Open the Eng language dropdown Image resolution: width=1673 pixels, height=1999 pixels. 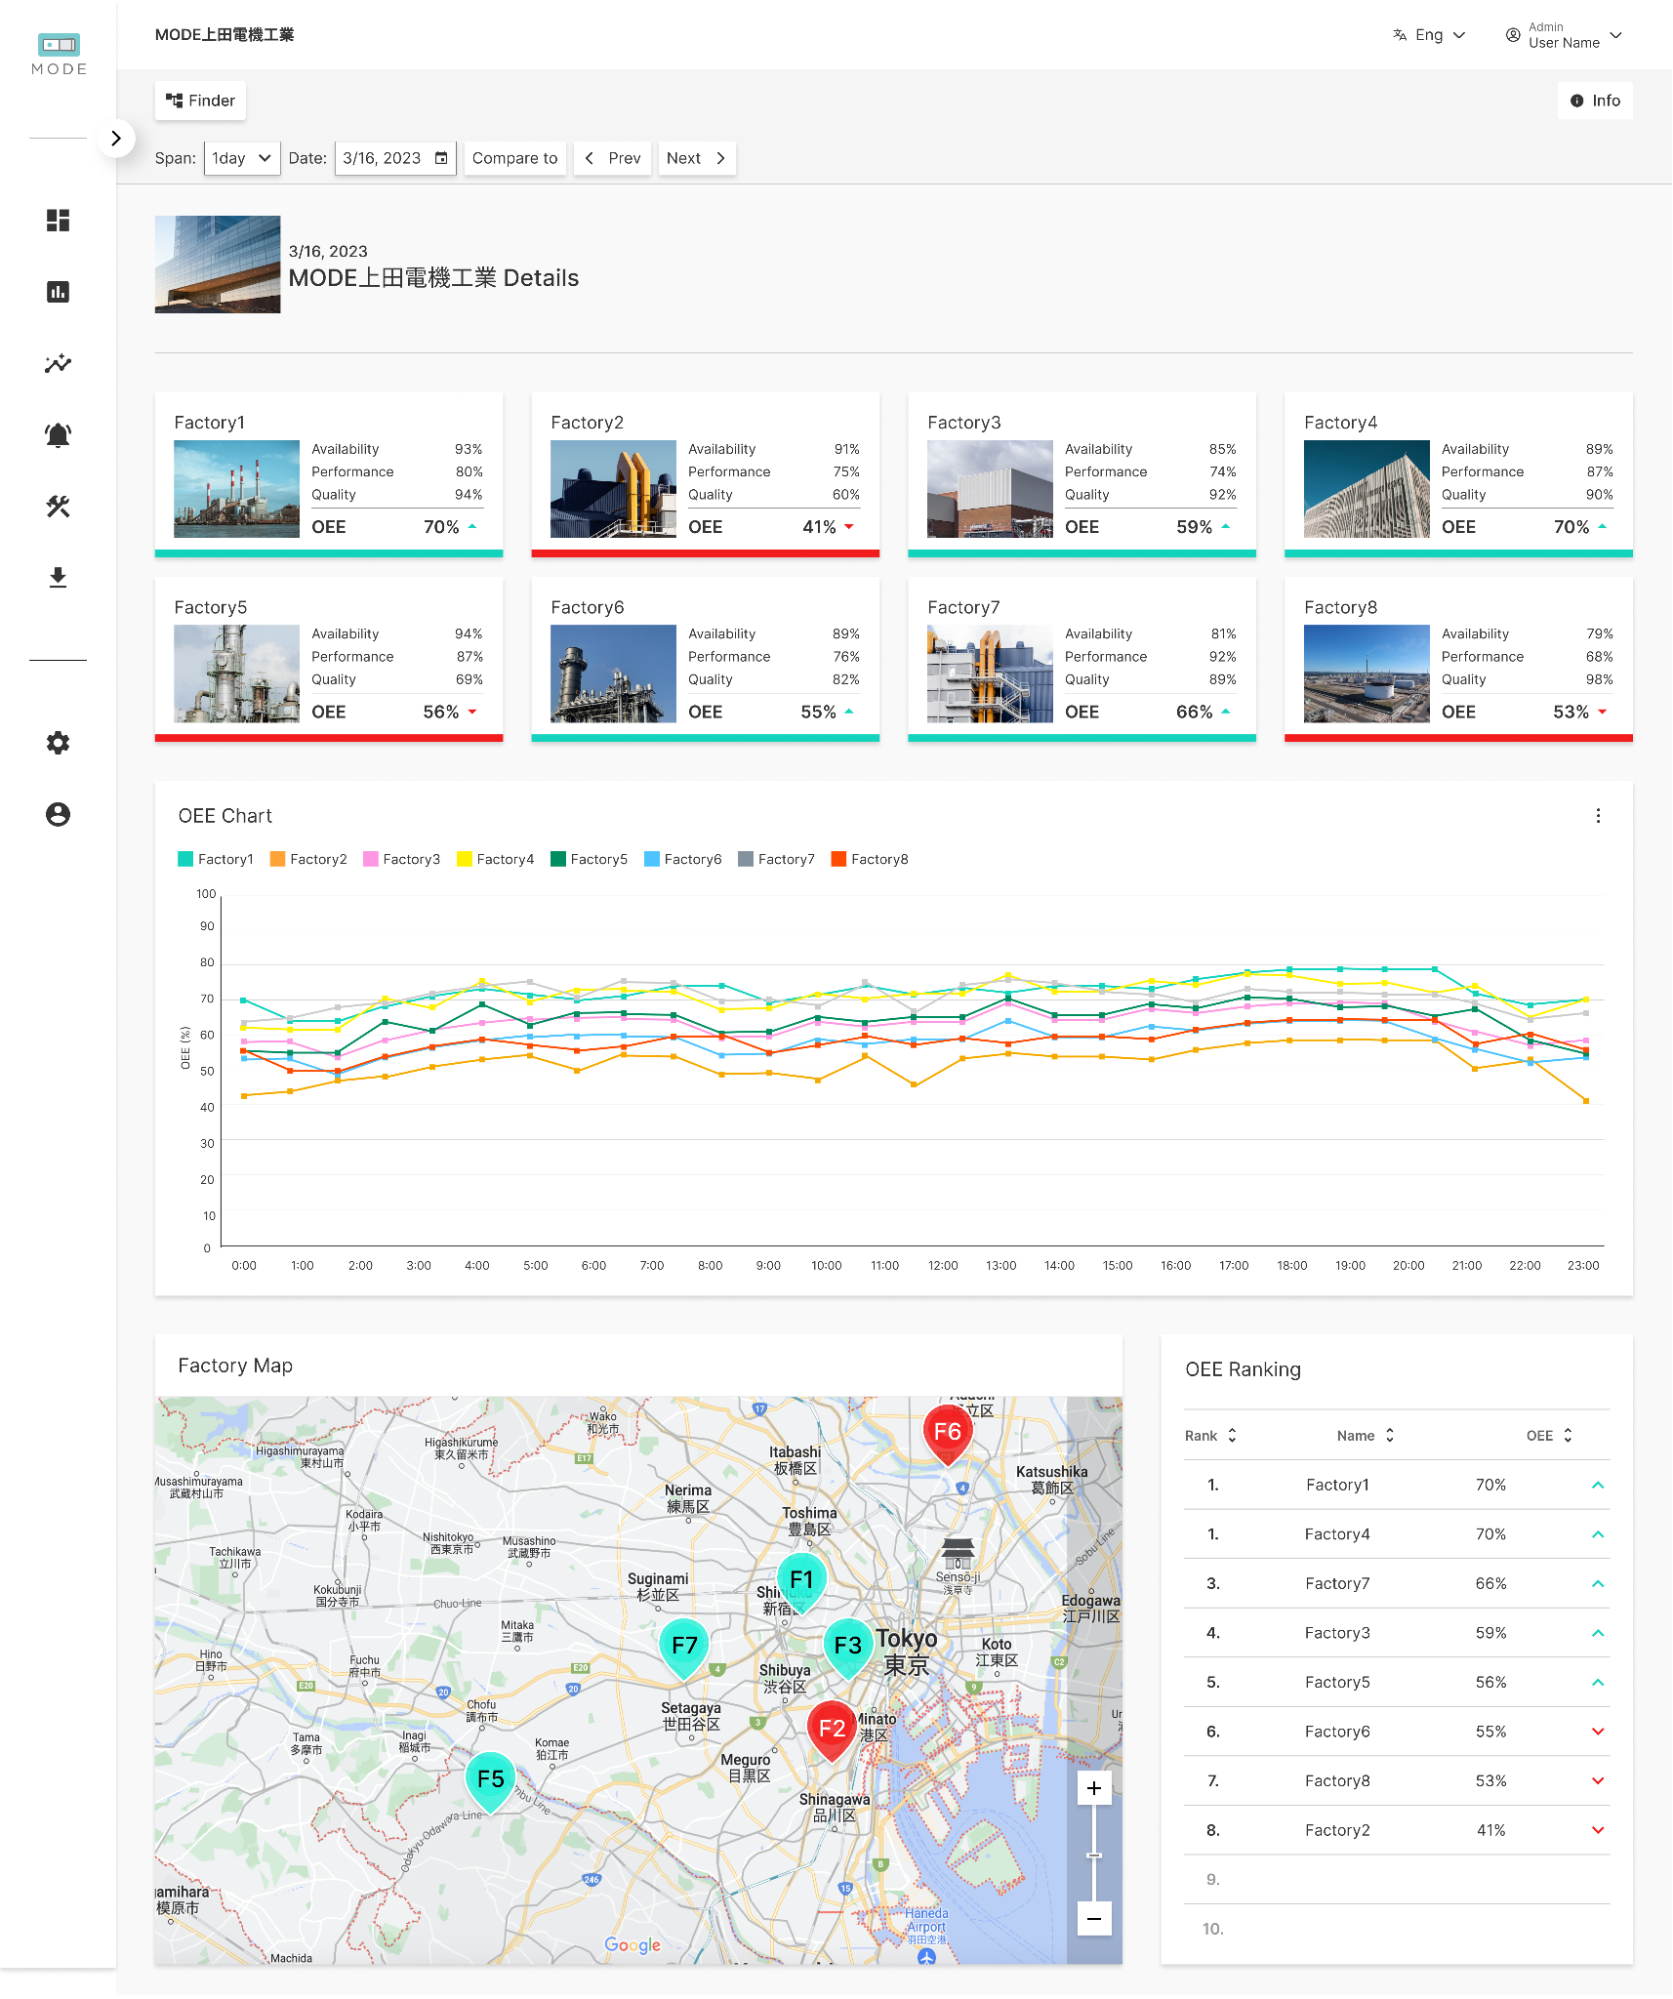coord(1428,34)
